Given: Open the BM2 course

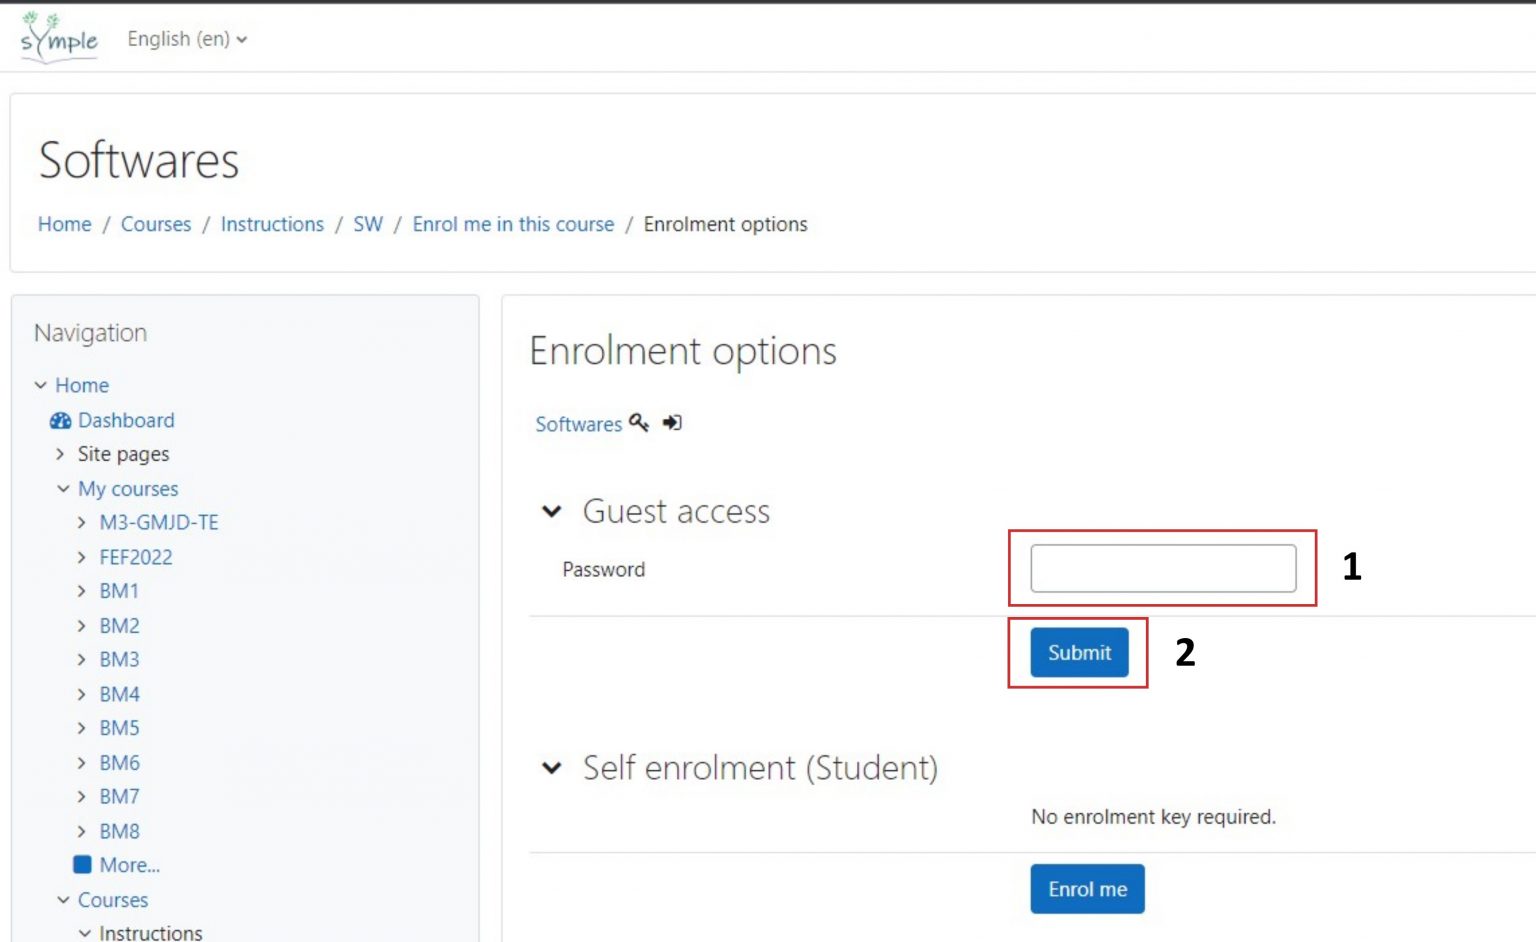Looking at the screenshot, I should tap(119, 625).
